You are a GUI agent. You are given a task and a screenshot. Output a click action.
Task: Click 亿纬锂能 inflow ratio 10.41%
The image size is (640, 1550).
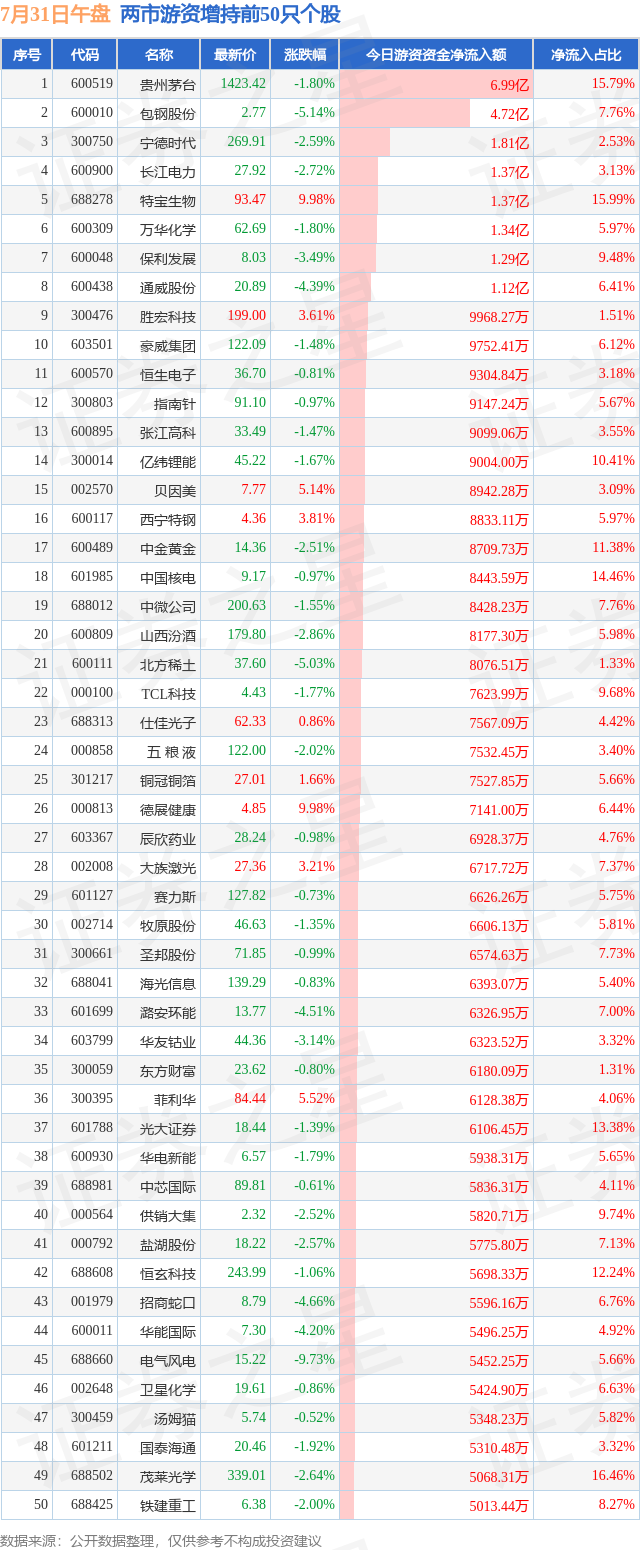[613, 461]
